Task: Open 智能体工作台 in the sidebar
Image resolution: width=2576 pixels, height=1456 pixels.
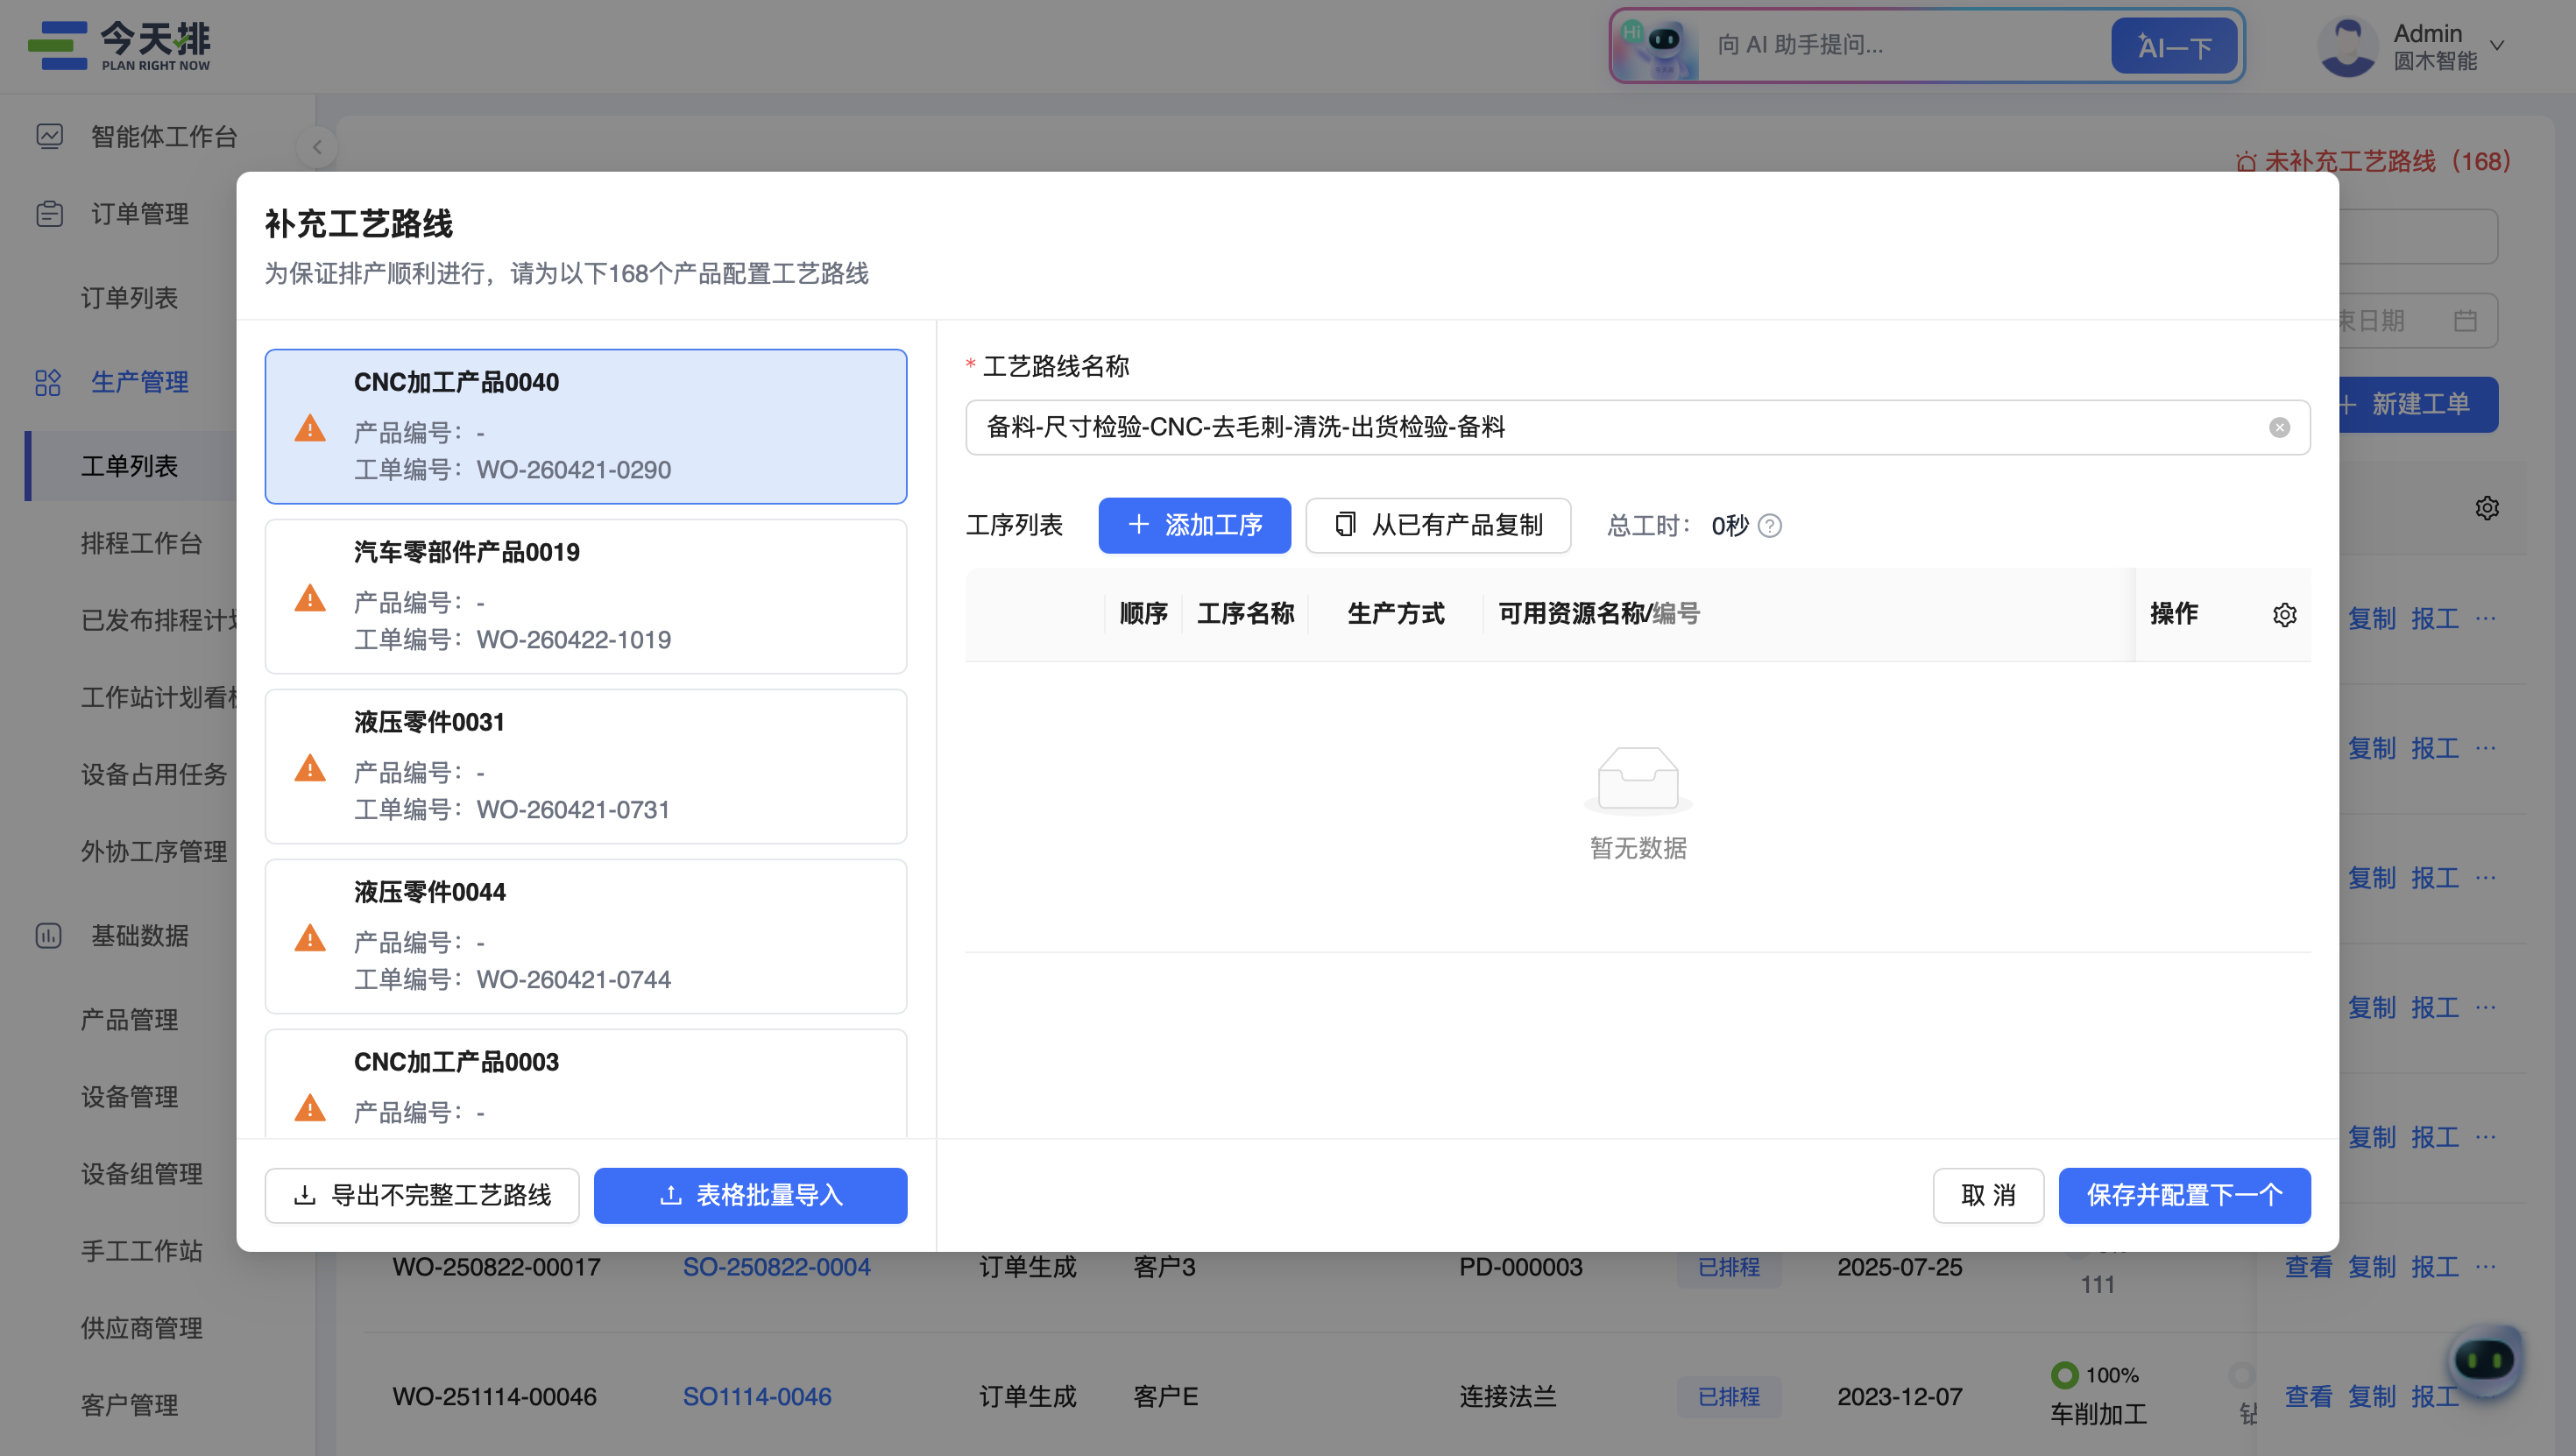Action: click(164, 136)
